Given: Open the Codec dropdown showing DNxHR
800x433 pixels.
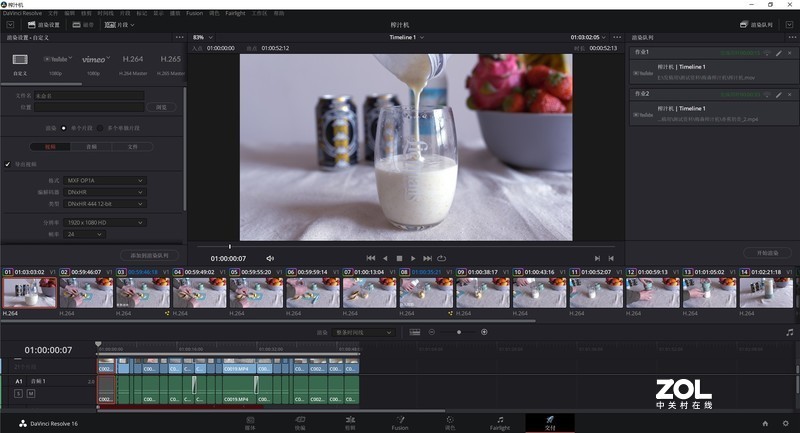Looking at the screenshot, I should 105,192.
